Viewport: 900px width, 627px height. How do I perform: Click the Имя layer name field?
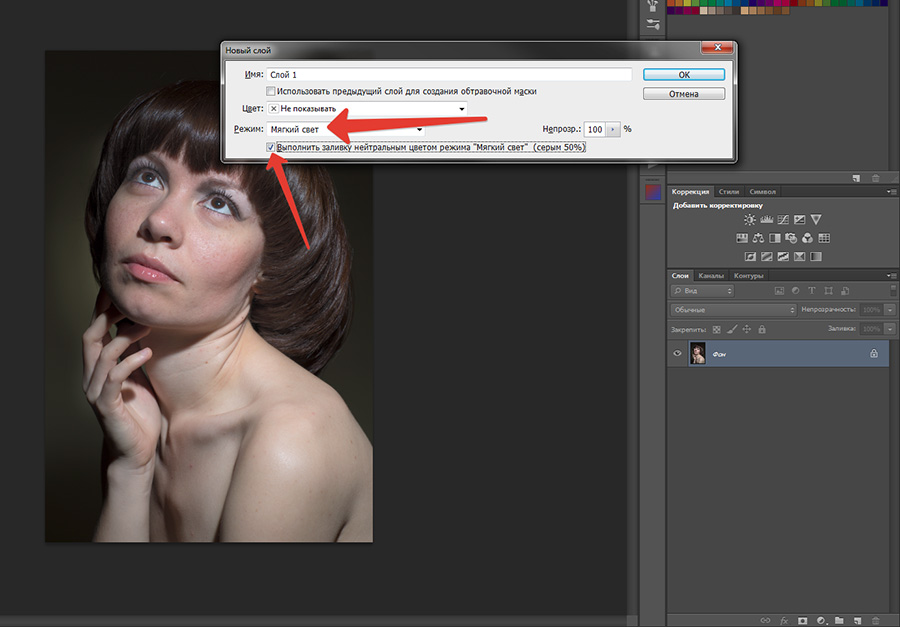[x=449, y=75]
